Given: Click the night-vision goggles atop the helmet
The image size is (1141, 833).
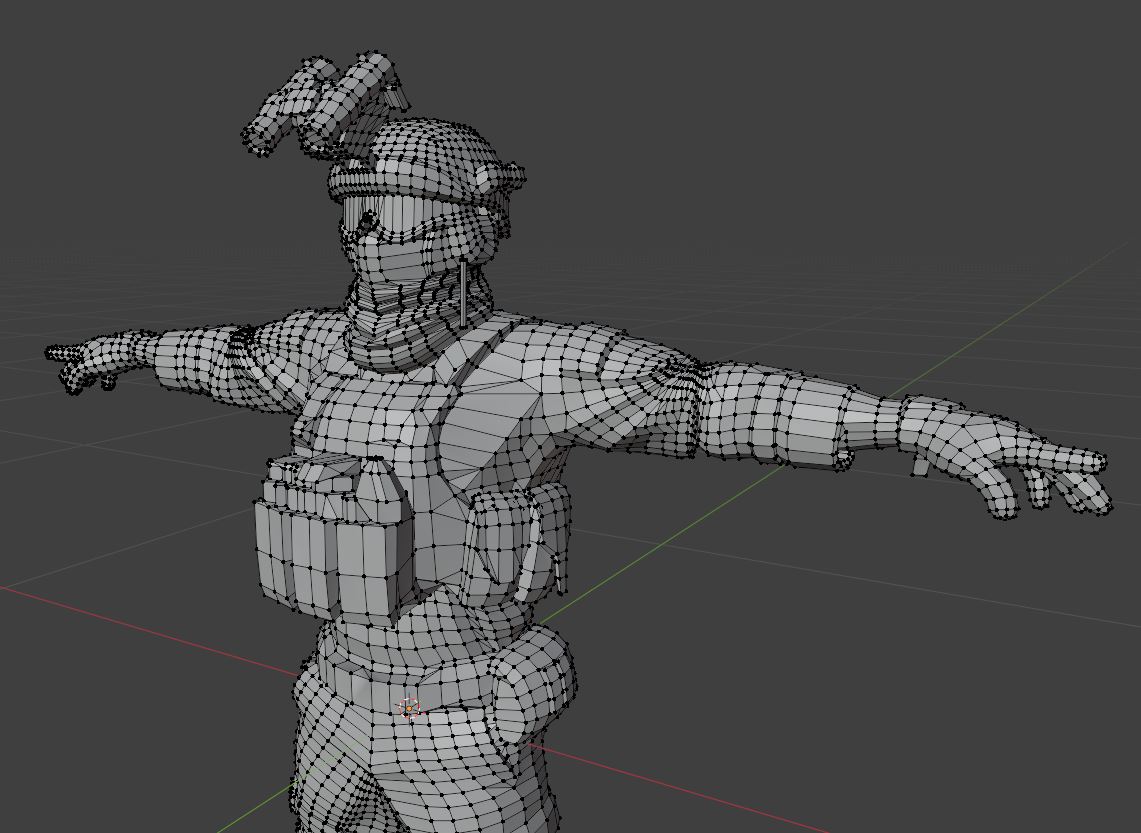Looking at the screenshot, I should coord(324,102).
